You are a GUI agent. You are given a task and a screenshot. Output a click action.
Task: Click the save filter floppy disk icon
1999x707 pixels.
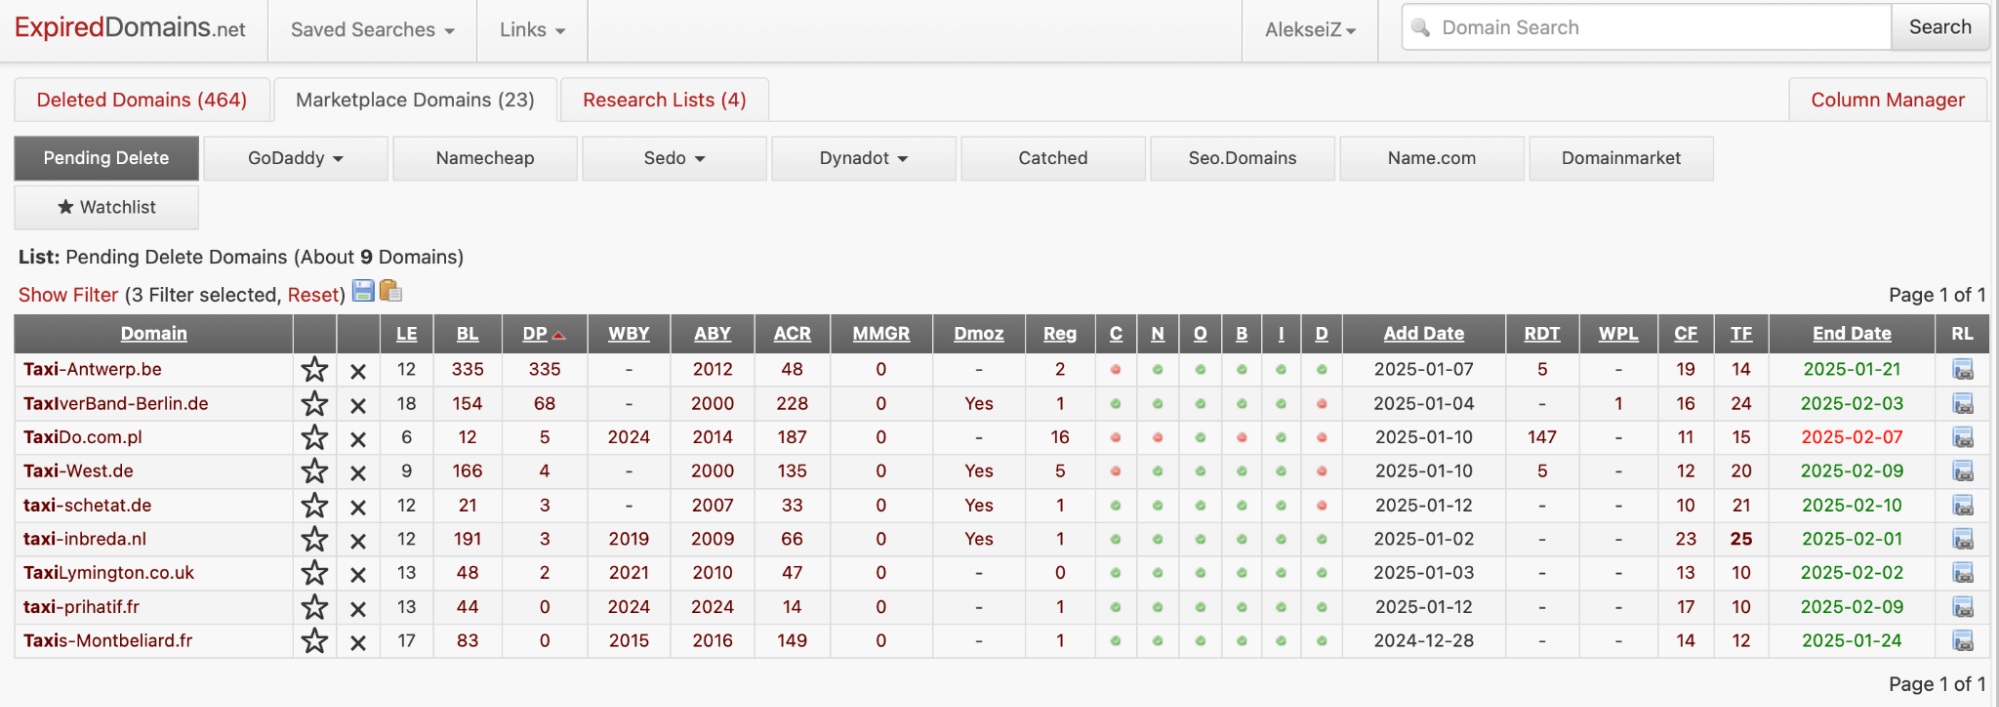pos(363,291)
